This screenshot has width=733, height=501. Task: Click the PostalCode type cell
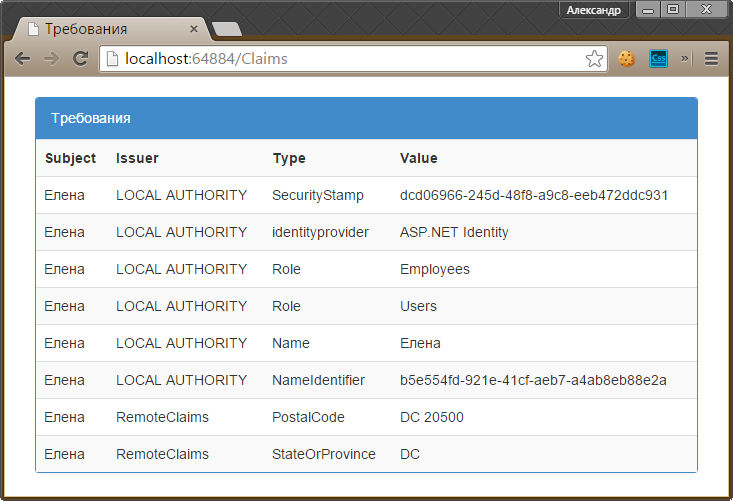[x=308, y=417]
